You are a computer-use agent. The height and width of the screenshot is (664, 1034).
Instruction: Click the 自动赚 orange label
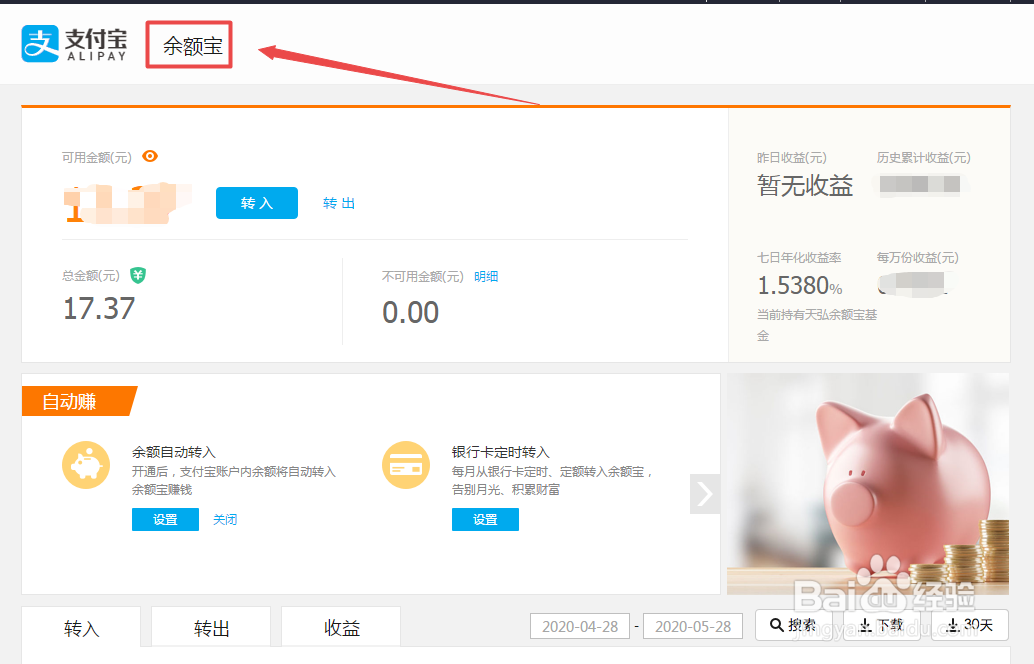pyautogui.click(x=78, y=401)
